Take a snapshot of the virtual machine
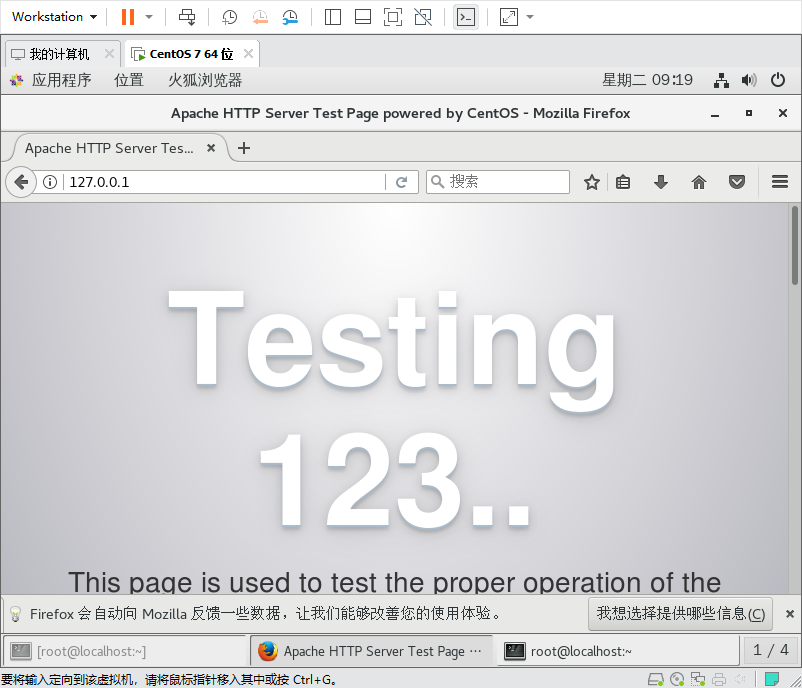The width and height of the screenshot is (802, 688). [x=229, y=17]
